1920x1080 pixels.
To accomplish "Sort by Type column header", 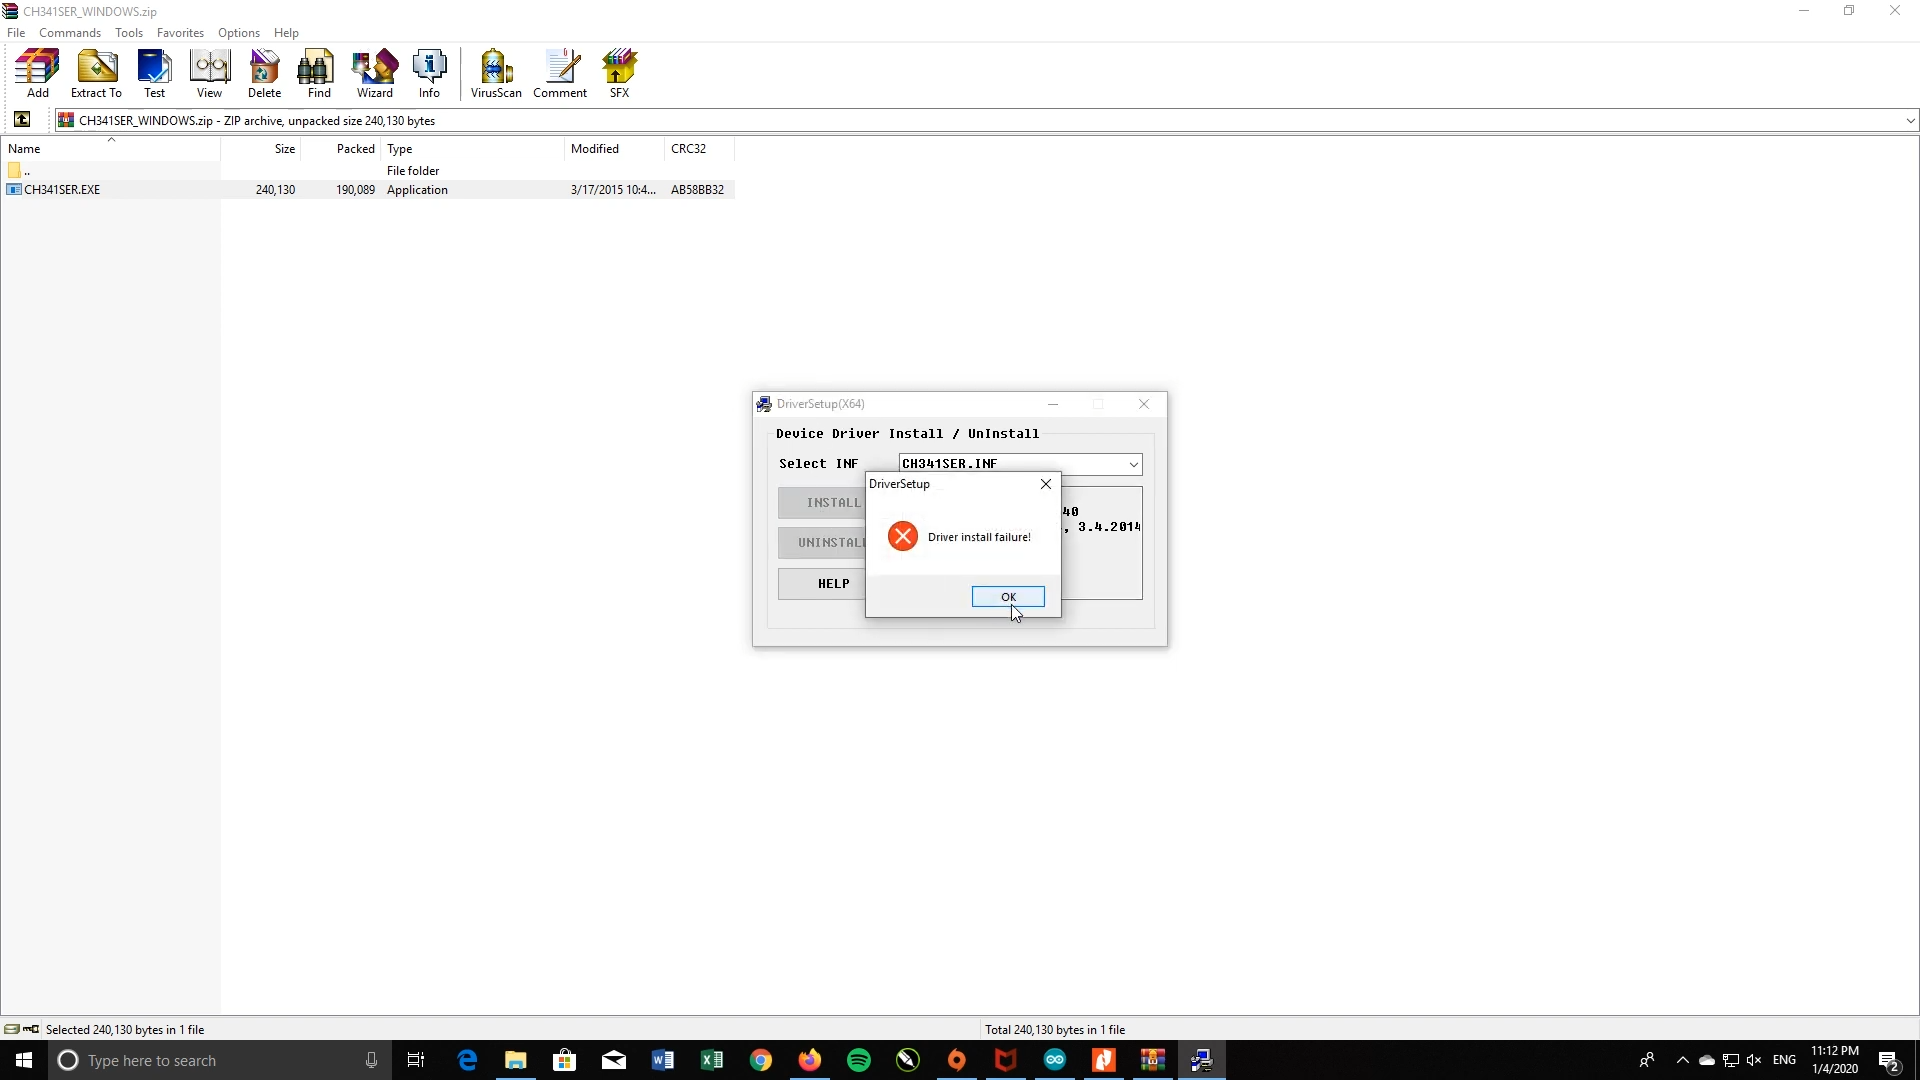I will 473,149.
